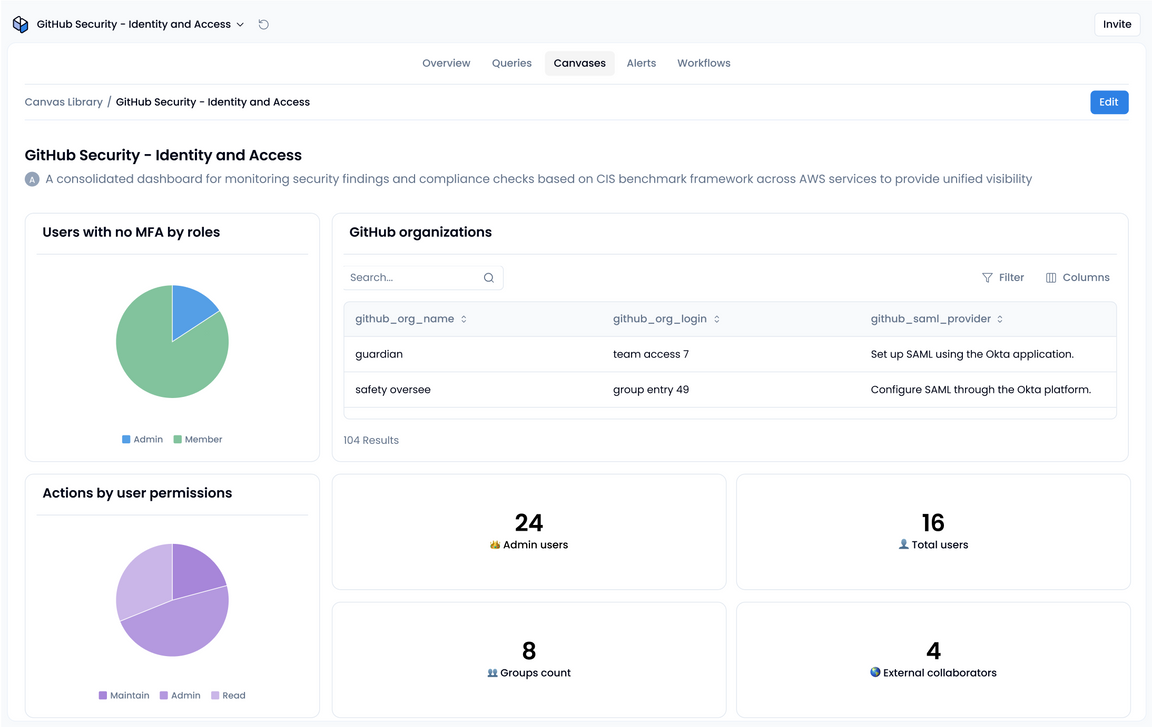Click the blue Edit button
This screenshot has width=1152, height=727.
1109,102
